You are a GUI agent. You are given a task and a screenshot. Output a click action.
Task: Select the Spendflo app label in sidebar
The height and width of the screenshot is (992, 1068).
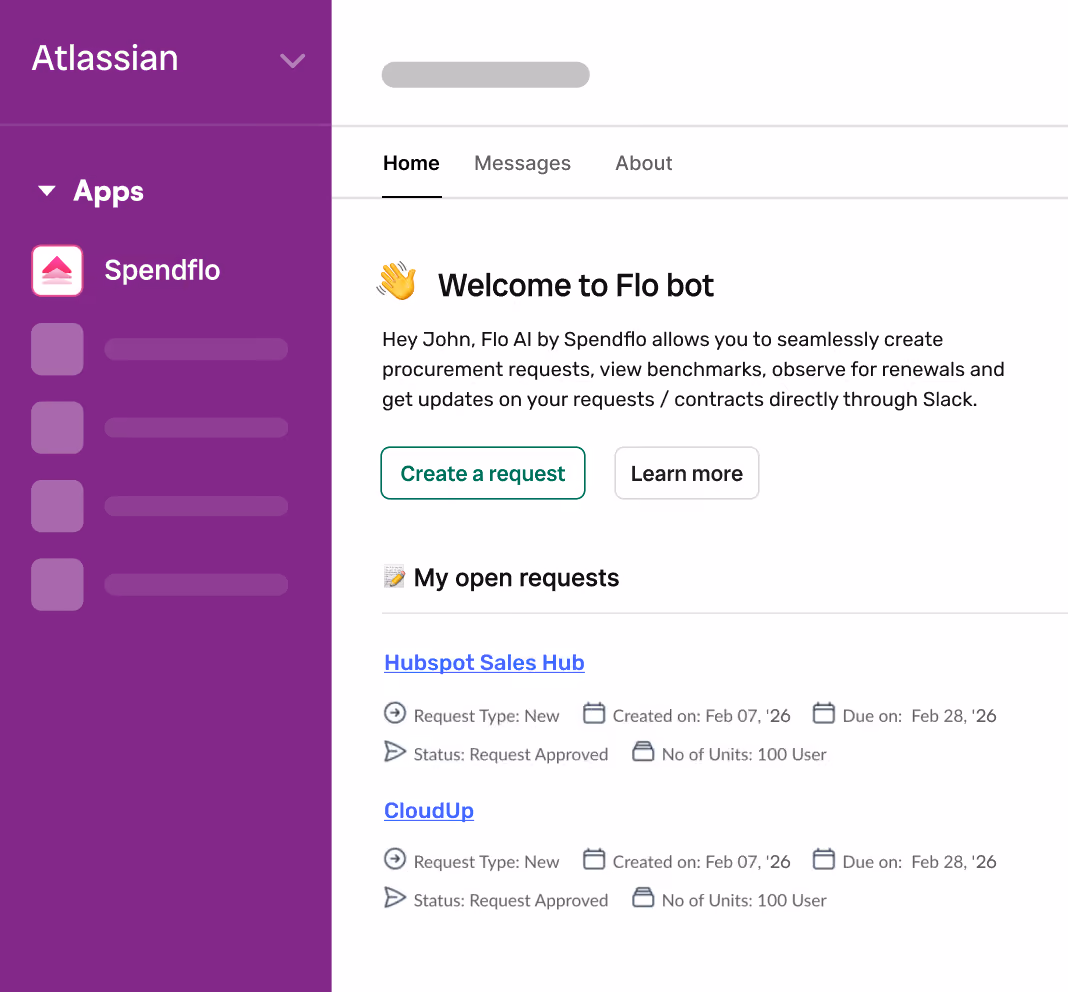coord(162,270)
